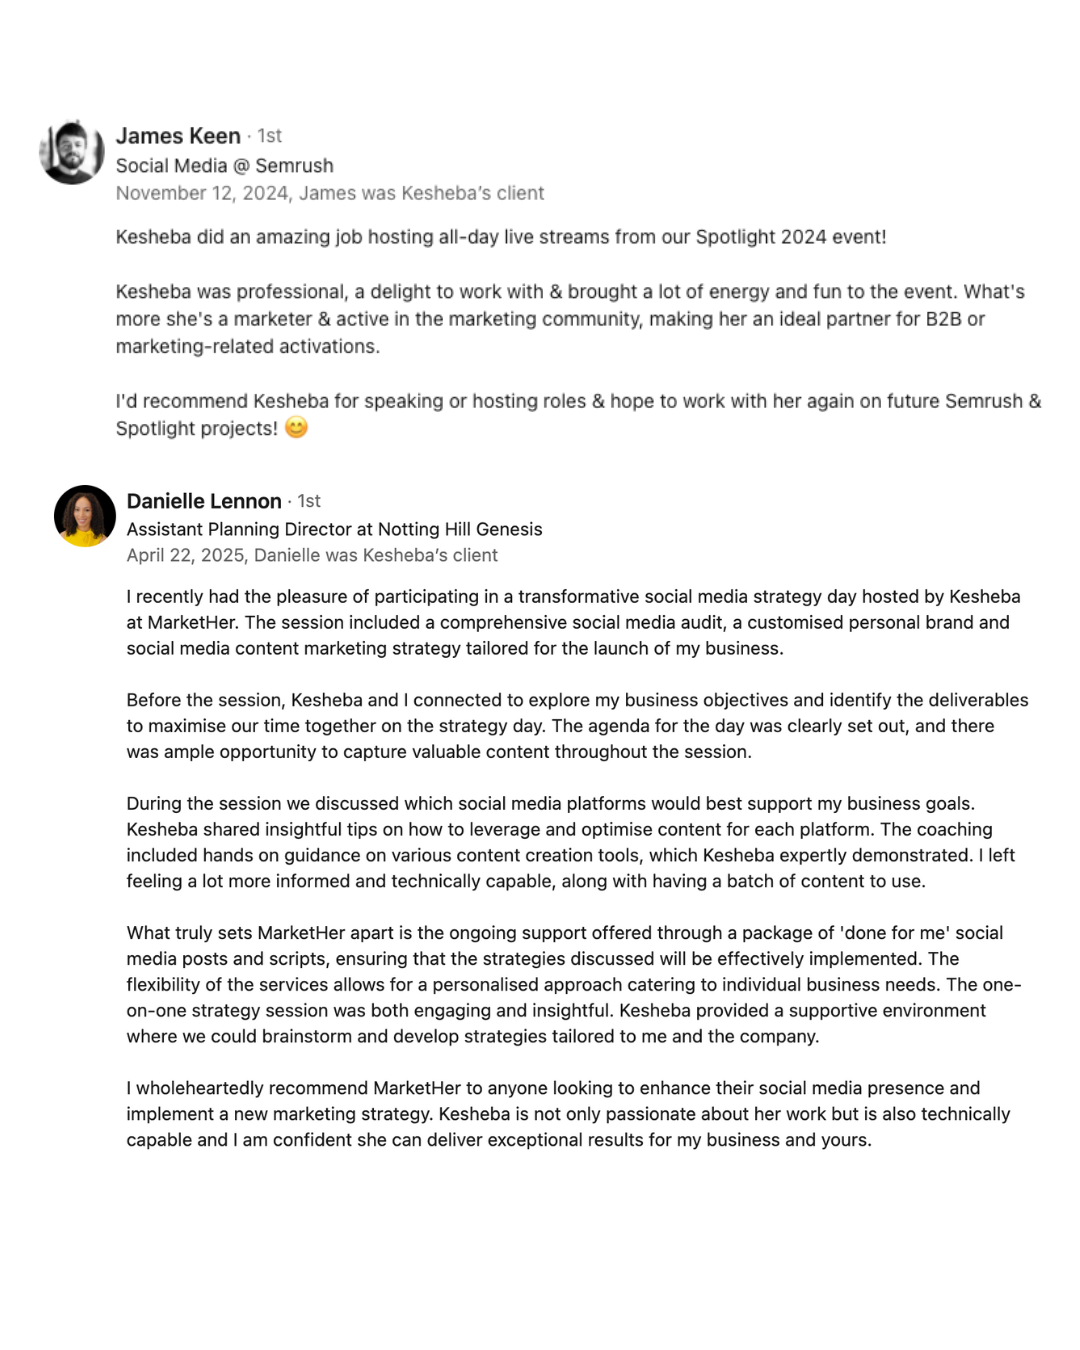This screenshot has width=1080, height=1350.
Task: Click the smiling emoji after Spotlight projects
Action: (x=297, y=428)
